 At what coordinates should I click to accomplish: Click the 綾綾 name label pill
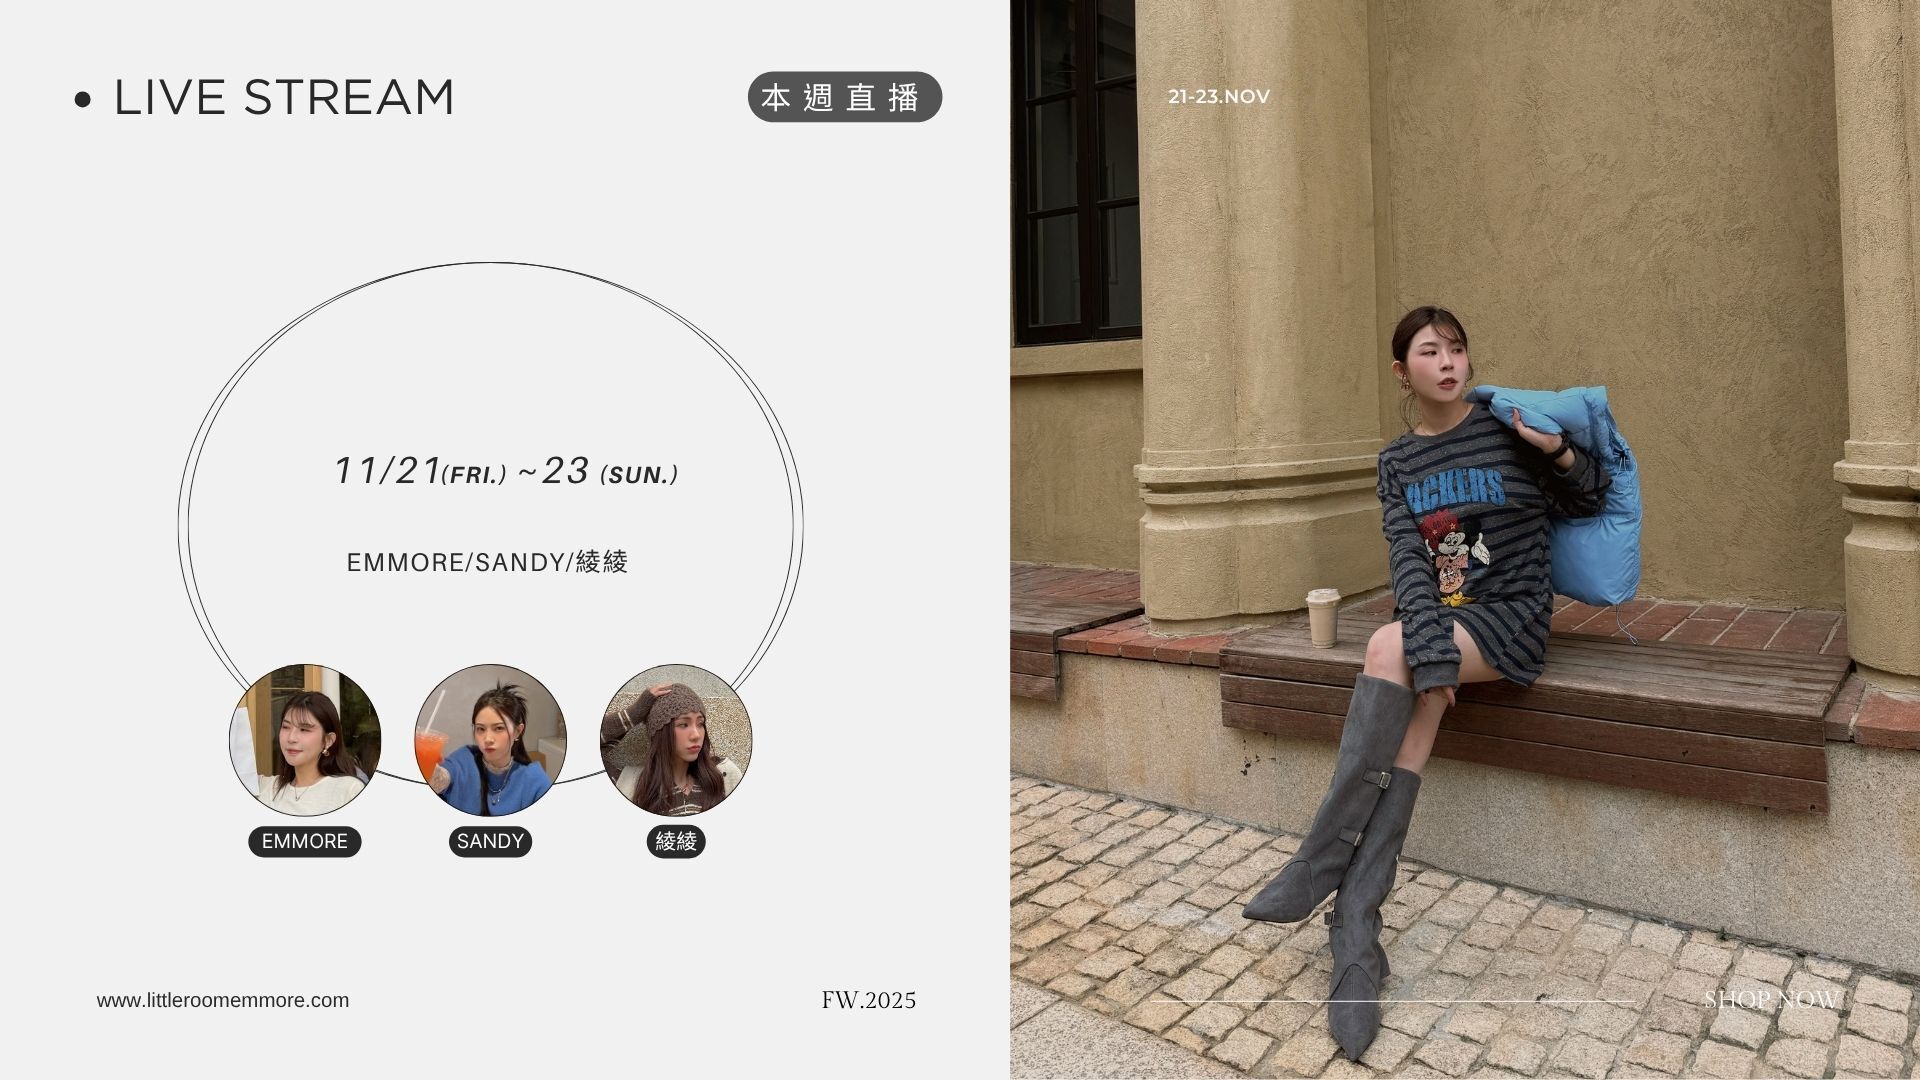pos(676,842)
